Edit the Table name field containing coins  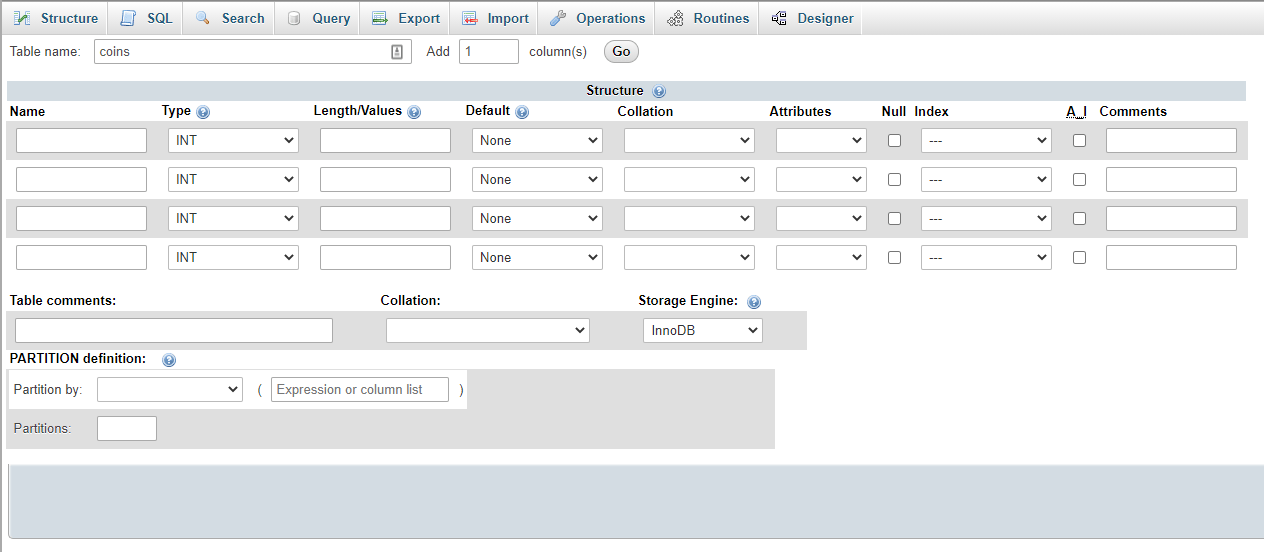(x=253, y=52)
